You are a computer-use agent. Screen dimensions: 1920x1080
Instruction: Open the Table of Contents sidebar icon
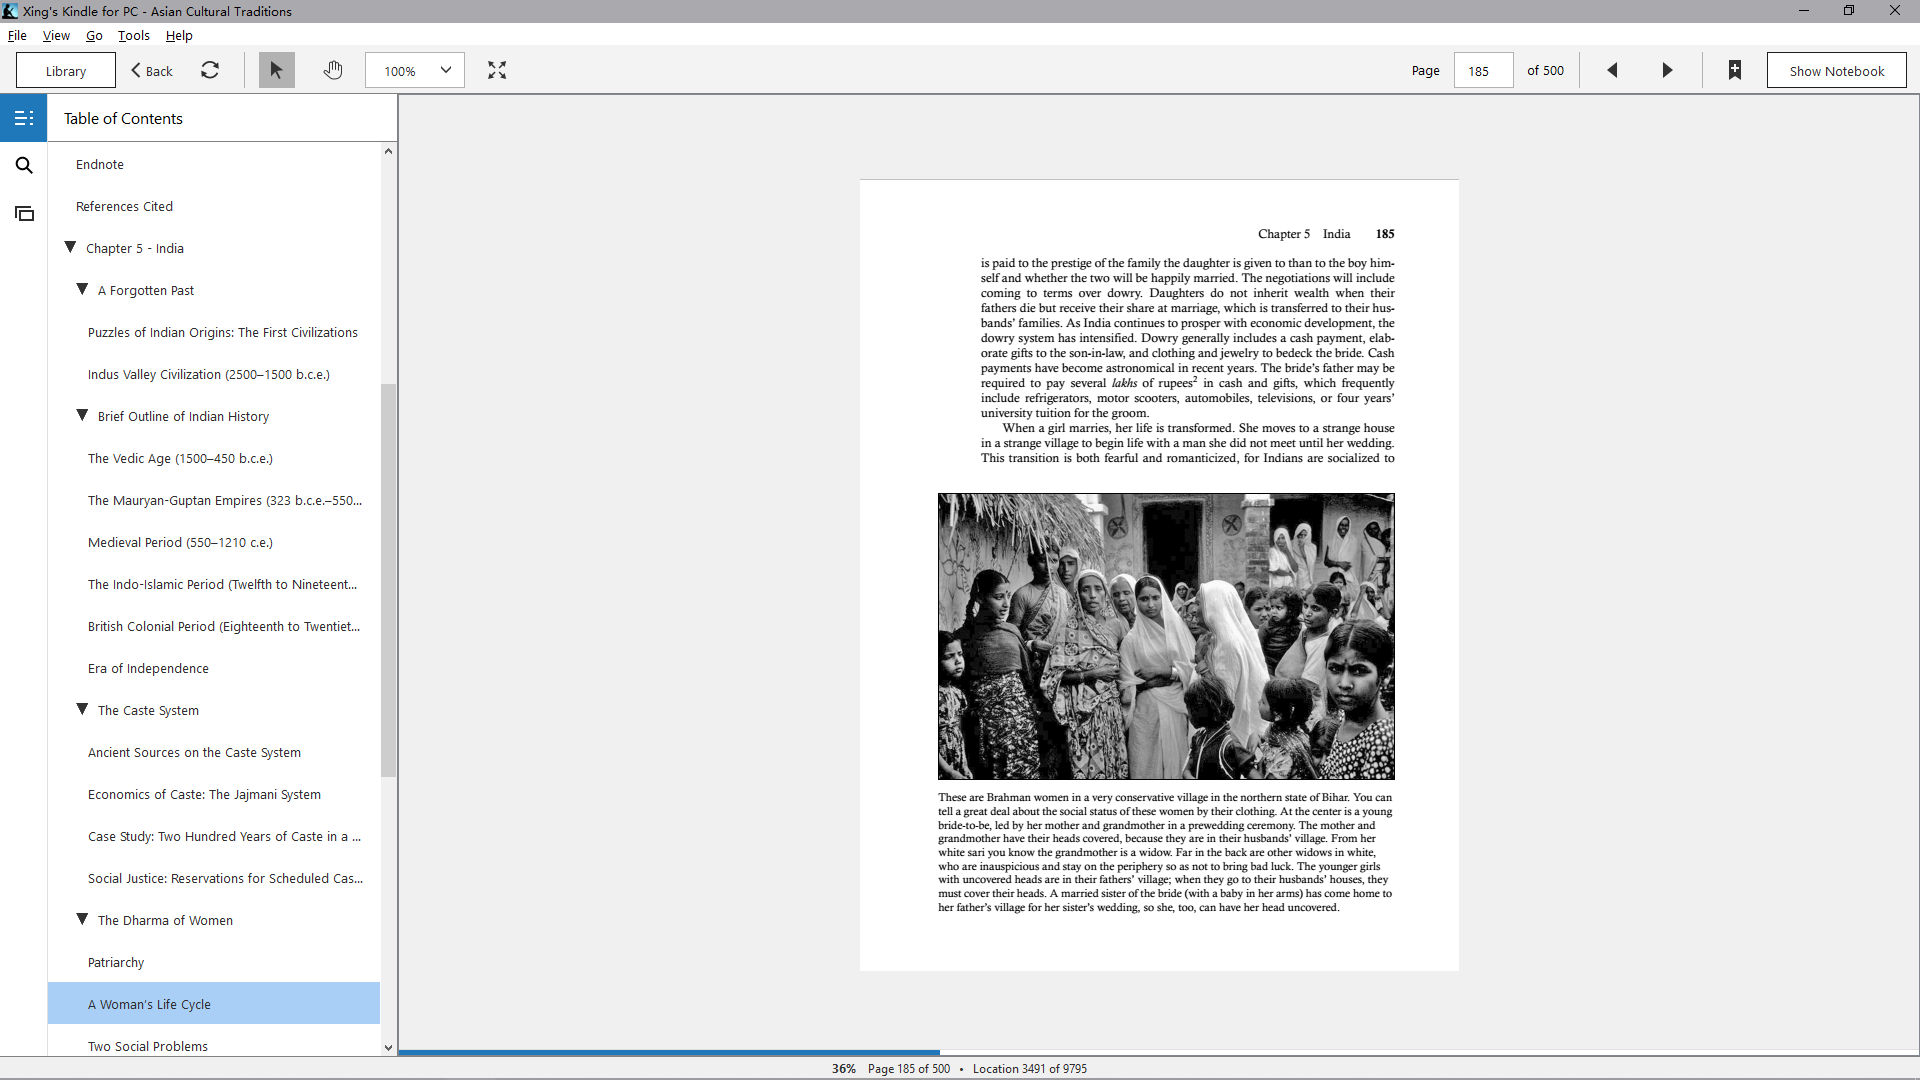[x=24, y=118]
